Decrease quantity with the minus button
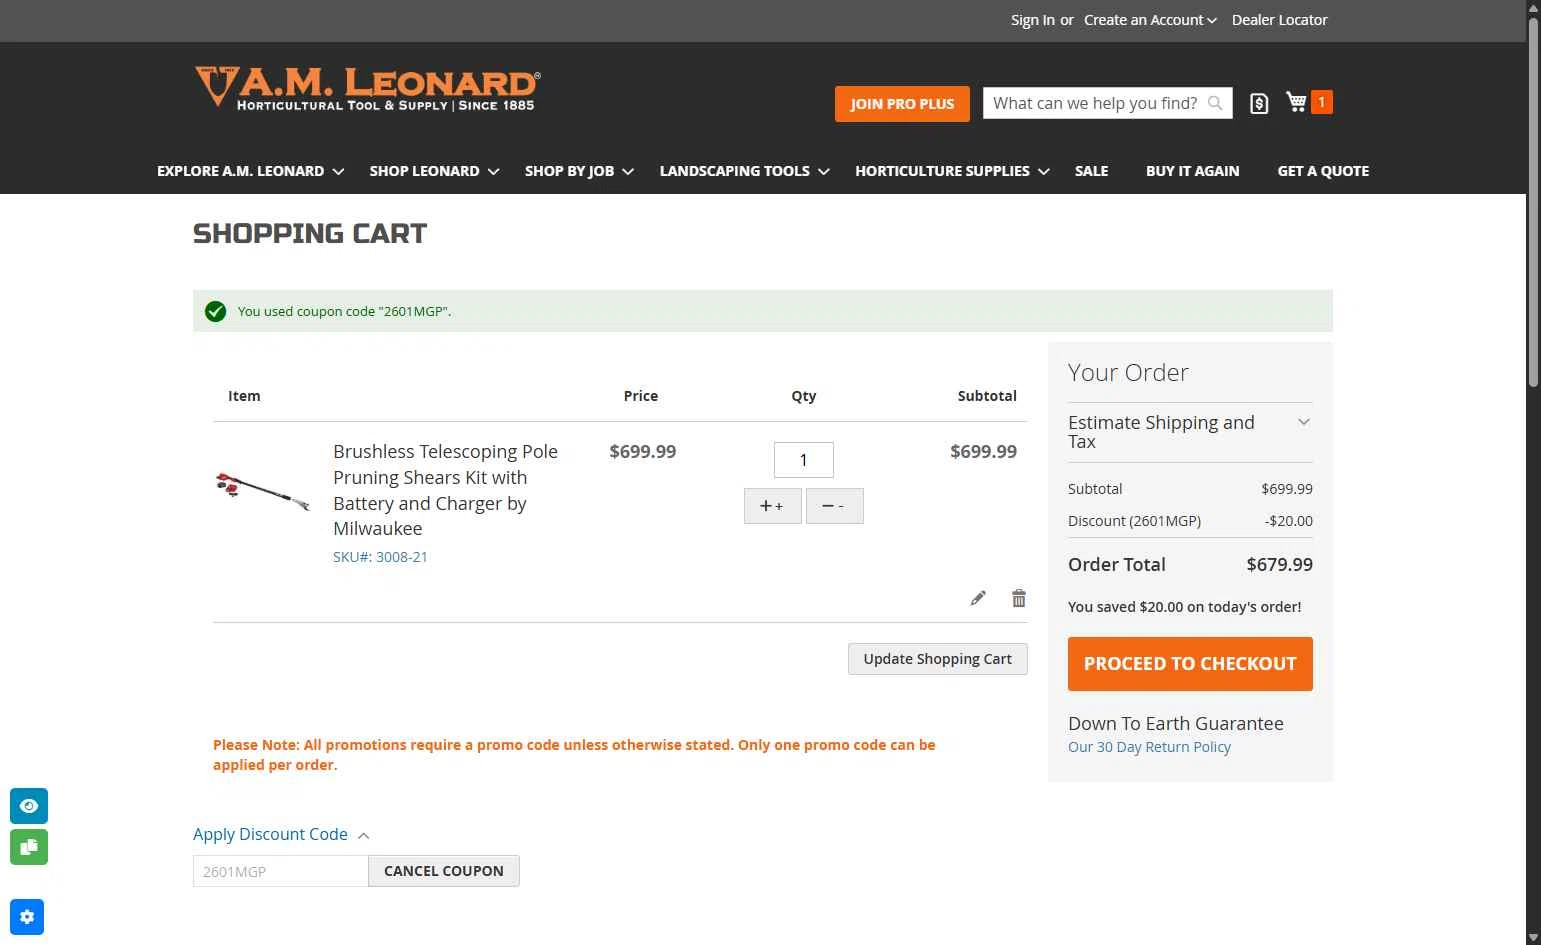The width and height of the screenshot is (1541, 945). click(x=834, y=506)
